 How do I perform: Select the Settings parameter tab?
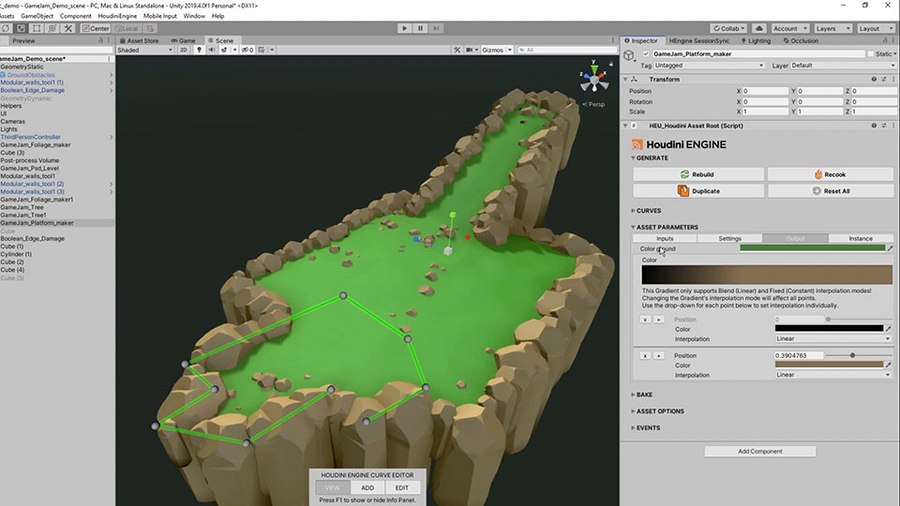click(730, 238)
